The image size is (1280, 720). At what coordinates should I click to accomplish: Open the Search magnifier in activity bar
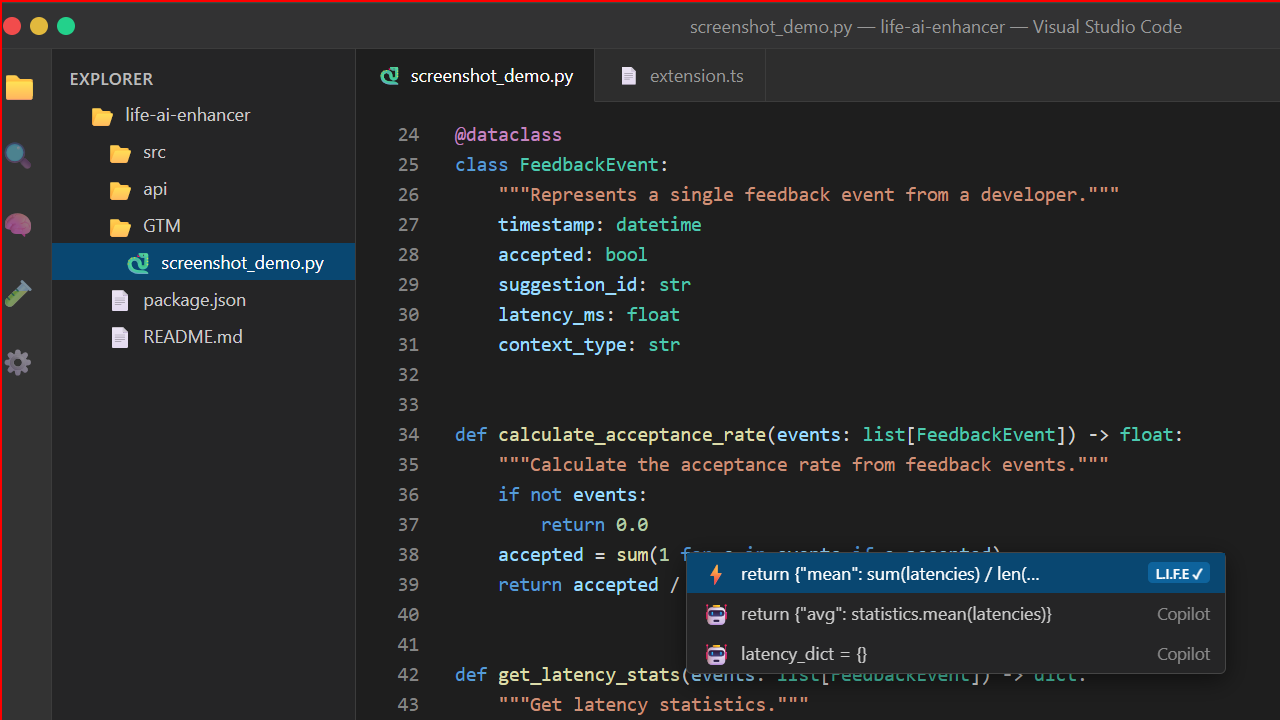[x=18, y=156]
